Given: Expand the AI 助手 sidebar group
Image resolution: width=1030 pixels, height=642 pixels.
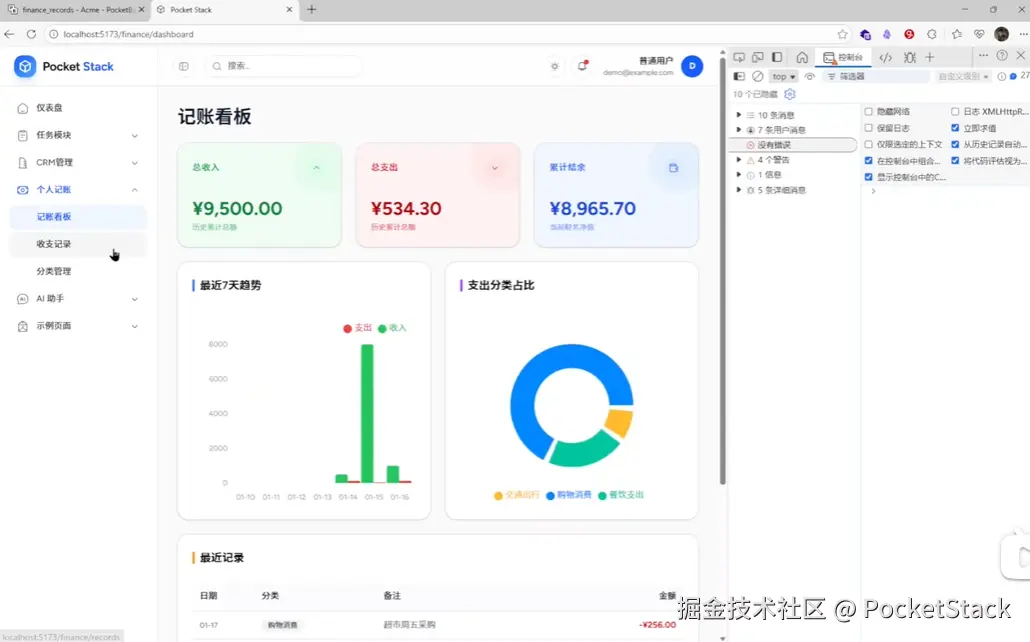Looking at the screenshot, I should pos(78,299).
